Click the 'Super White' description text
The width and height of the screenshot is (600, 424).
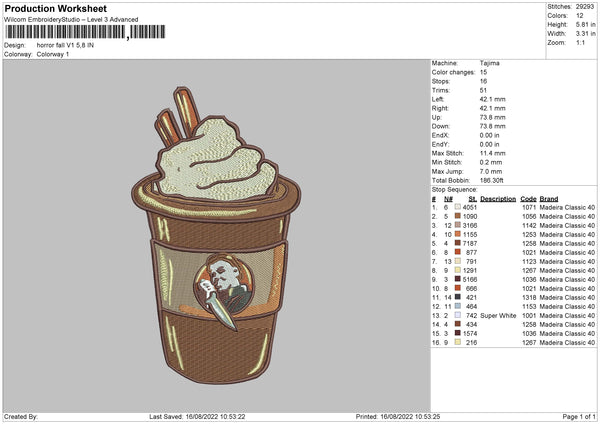tap(498, 315)
